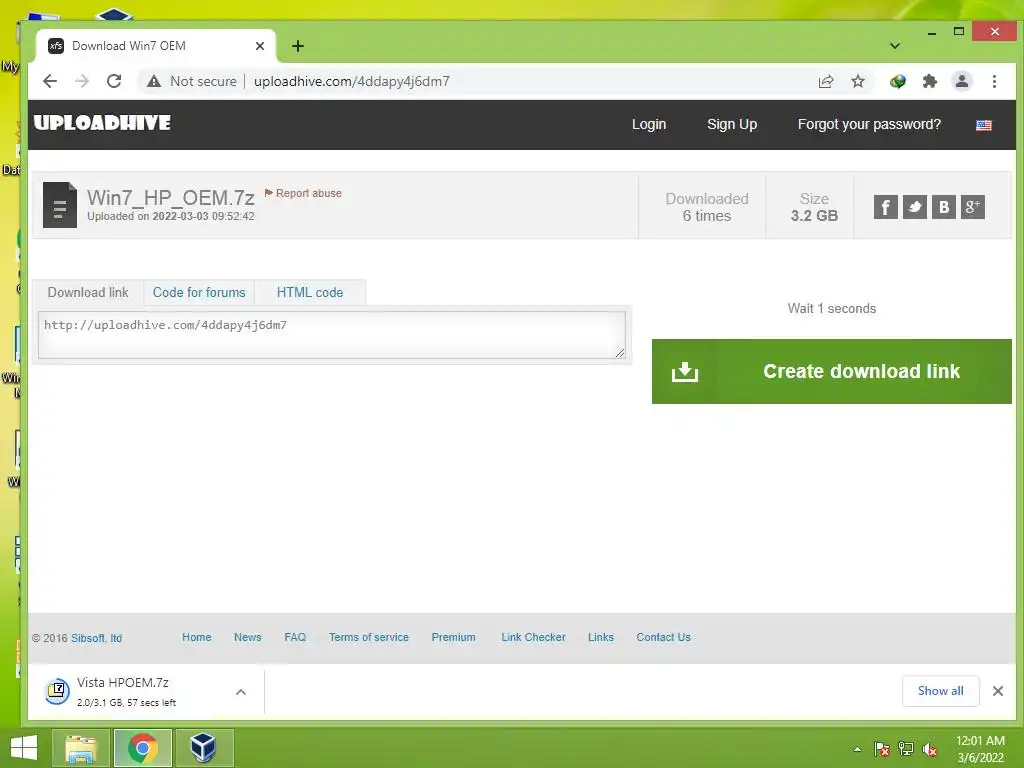
Task: Click the file document icon
Action: coord(59,204)
